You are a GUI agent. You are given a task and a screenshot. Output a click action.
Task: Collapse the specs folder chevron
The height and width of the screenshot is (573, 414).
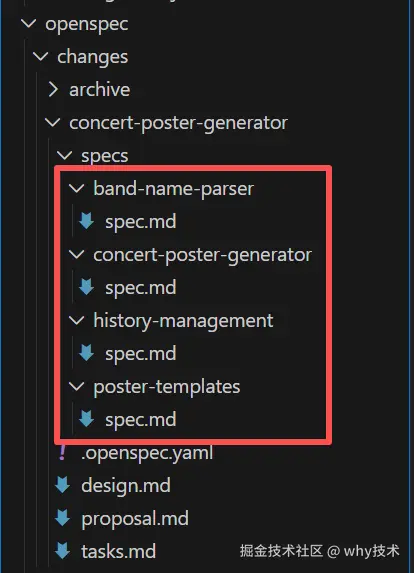(x=65, y=156)
